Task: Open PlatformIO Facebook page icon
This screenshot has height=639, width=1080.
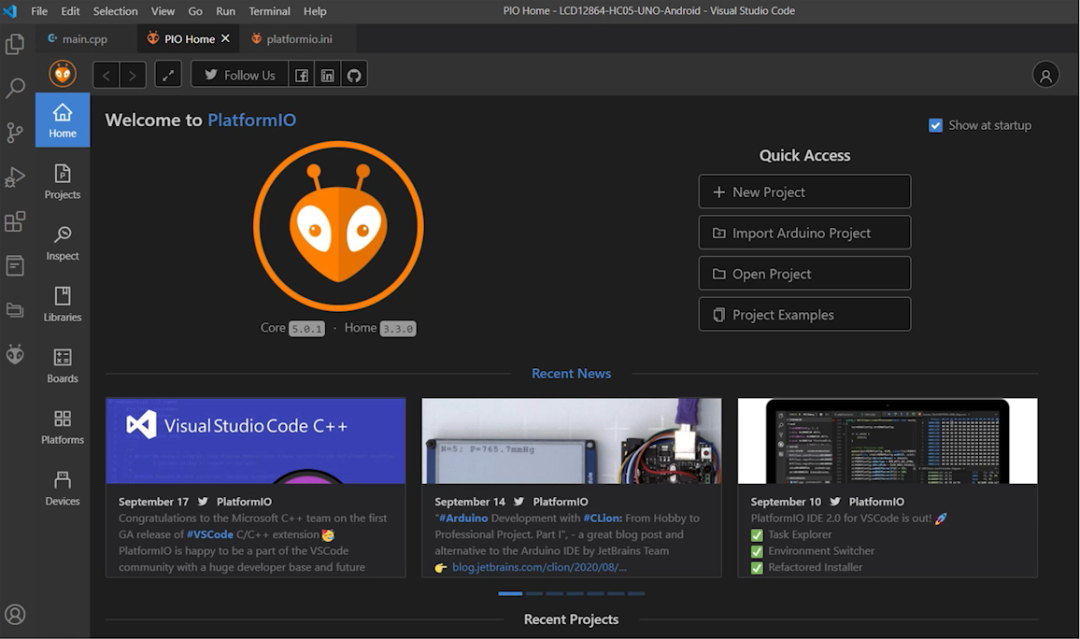Action: [x=302, y=75]
